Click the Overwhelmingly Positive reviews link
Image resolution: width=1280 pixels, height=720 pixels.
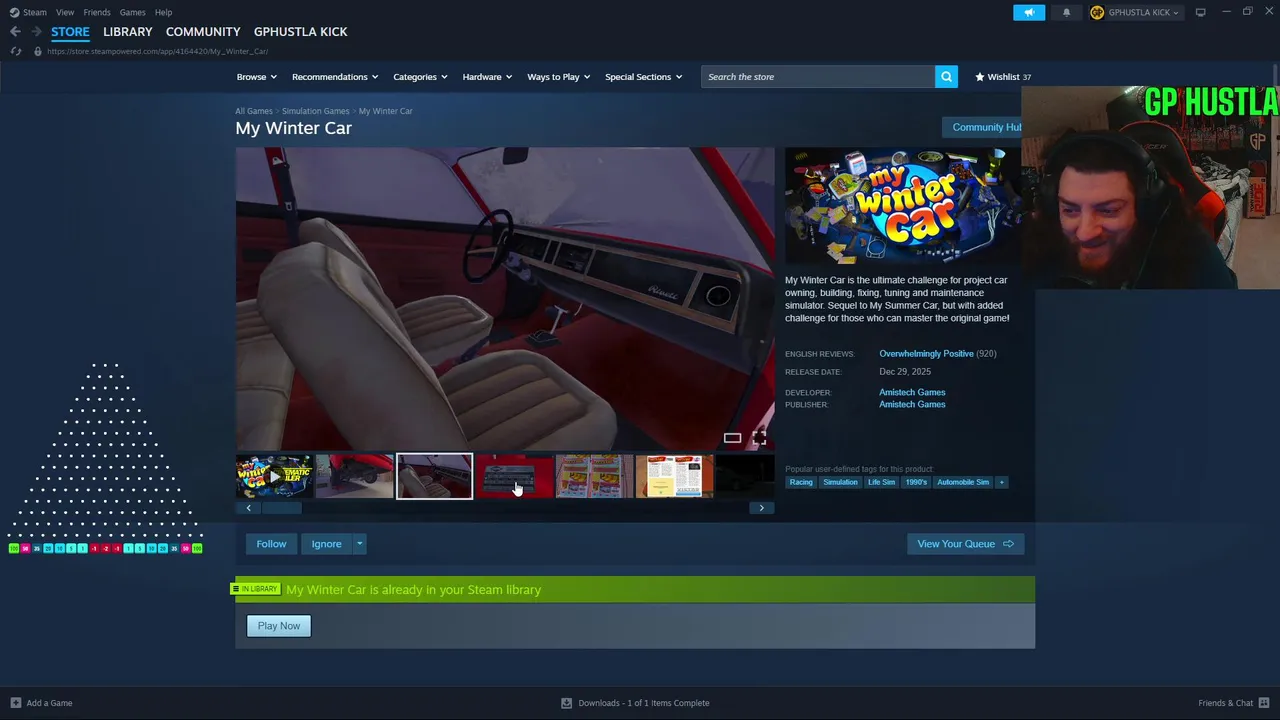point(926,354)
